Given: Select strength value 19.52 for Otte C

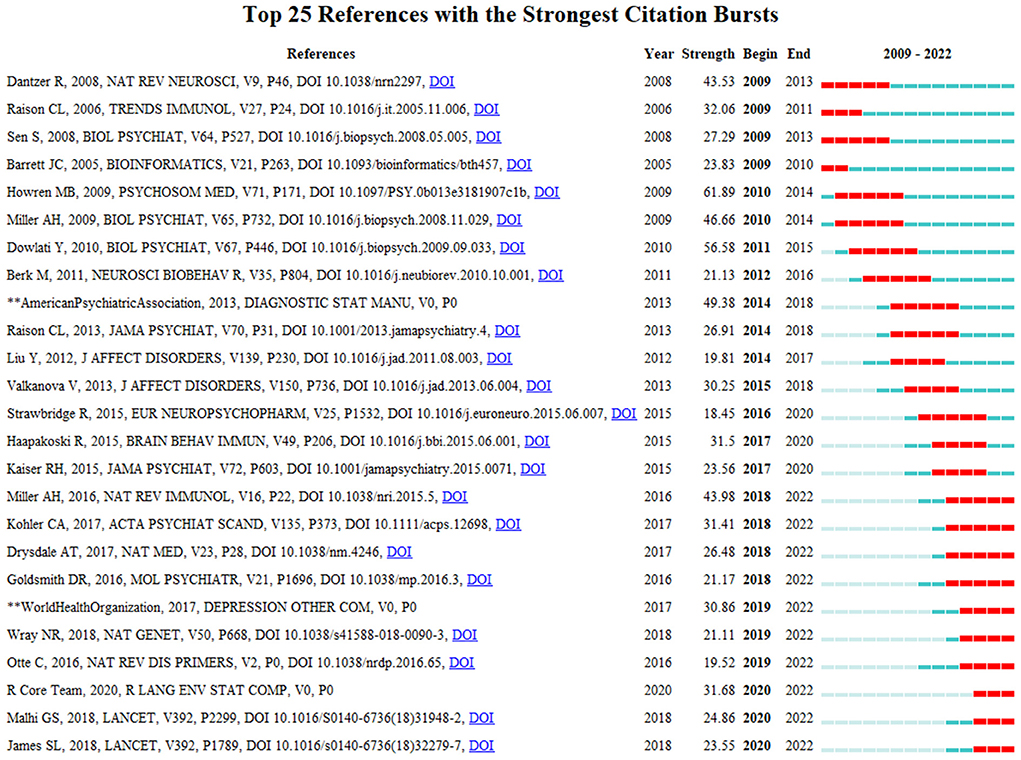Looking at the screenshot, I should [719, 663].
